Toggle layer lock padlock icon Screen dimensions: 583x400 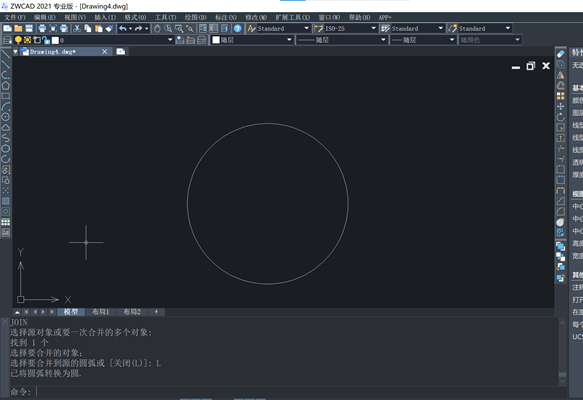click(x=46, y=40)
